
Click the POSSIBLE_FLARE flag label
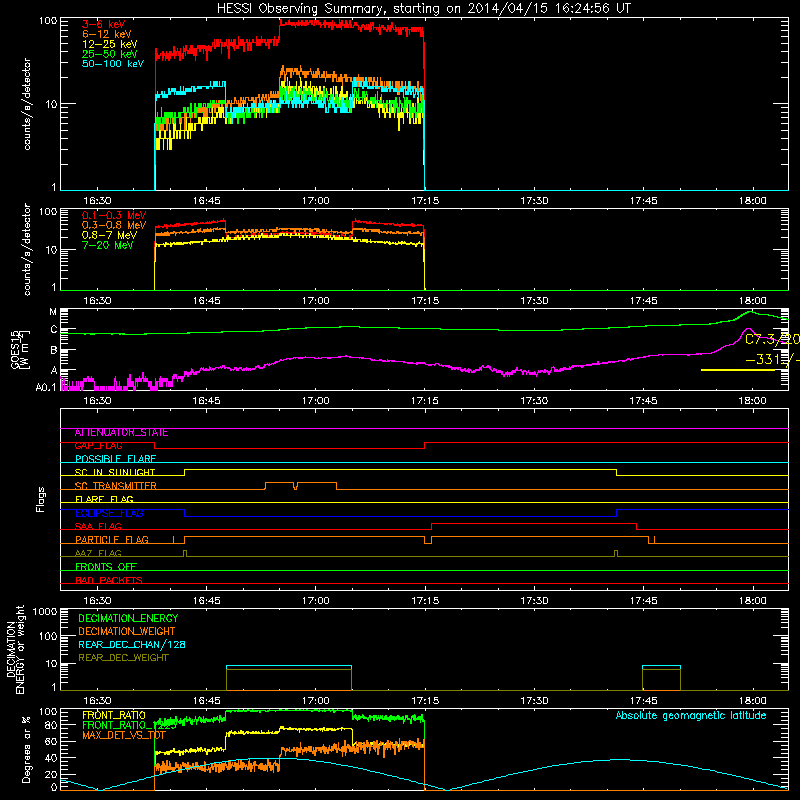tap(115, 459)
